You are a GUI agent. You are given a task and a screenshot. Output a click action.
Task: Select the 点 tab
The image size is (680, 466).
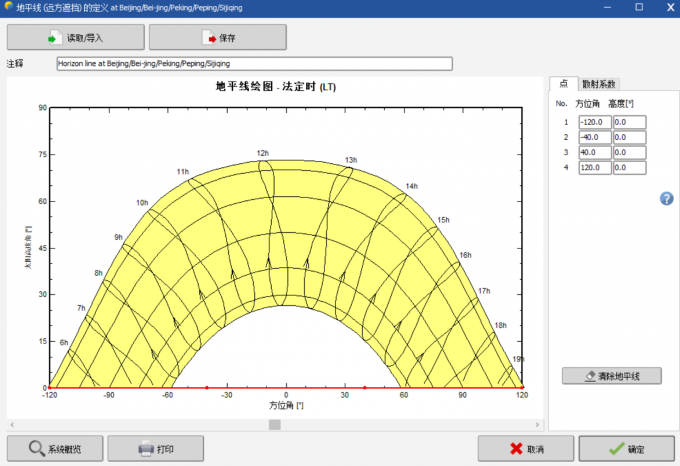[x=563, y=83]
